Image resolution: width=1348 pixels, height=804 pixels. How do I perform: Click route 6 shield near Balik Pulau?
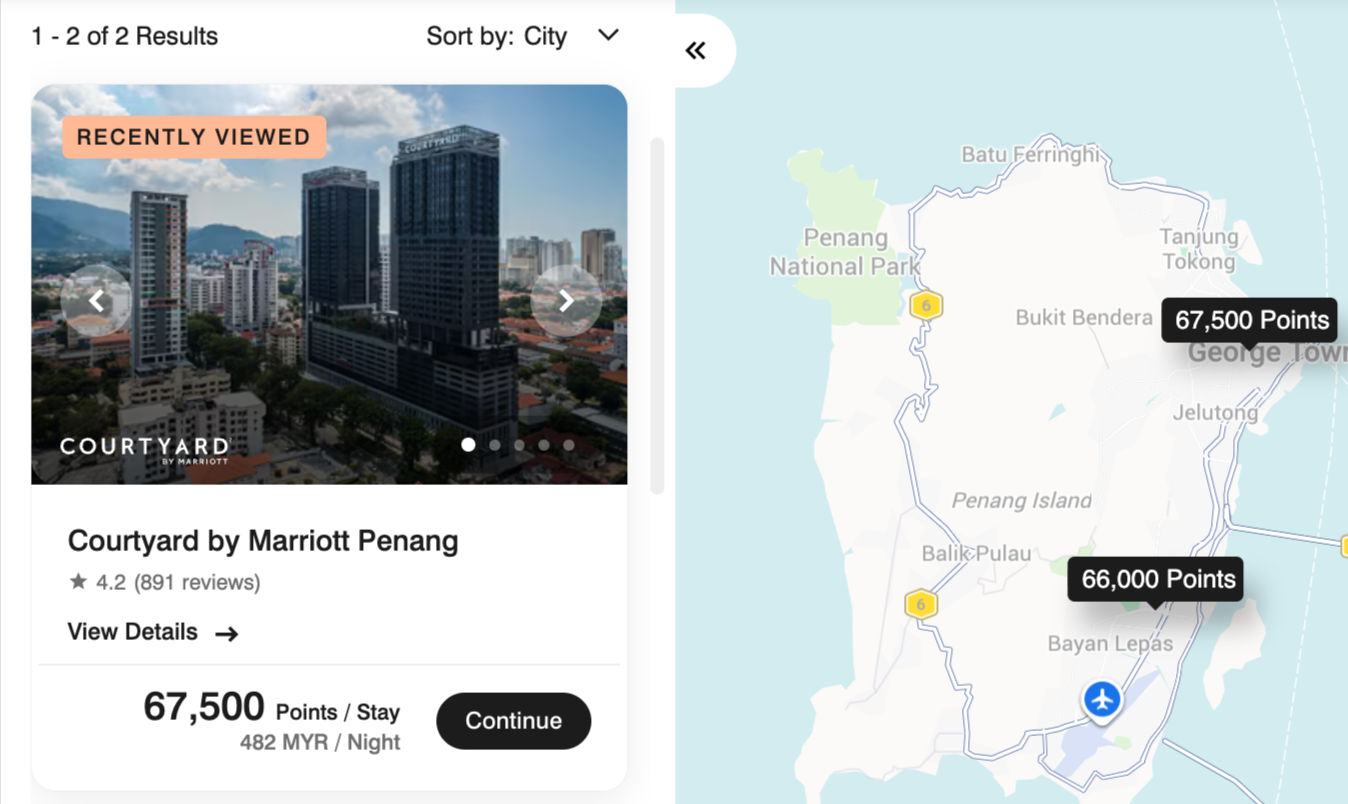[x=921, y=604]
